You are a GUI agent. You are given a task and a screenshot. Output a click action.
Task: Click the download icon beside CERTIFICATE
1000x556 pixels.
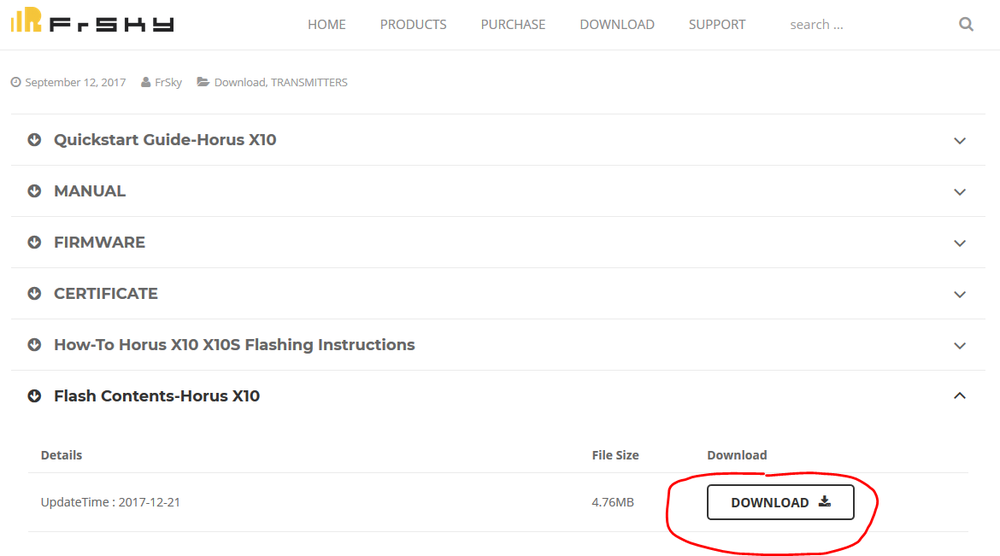tap(34, 293)
